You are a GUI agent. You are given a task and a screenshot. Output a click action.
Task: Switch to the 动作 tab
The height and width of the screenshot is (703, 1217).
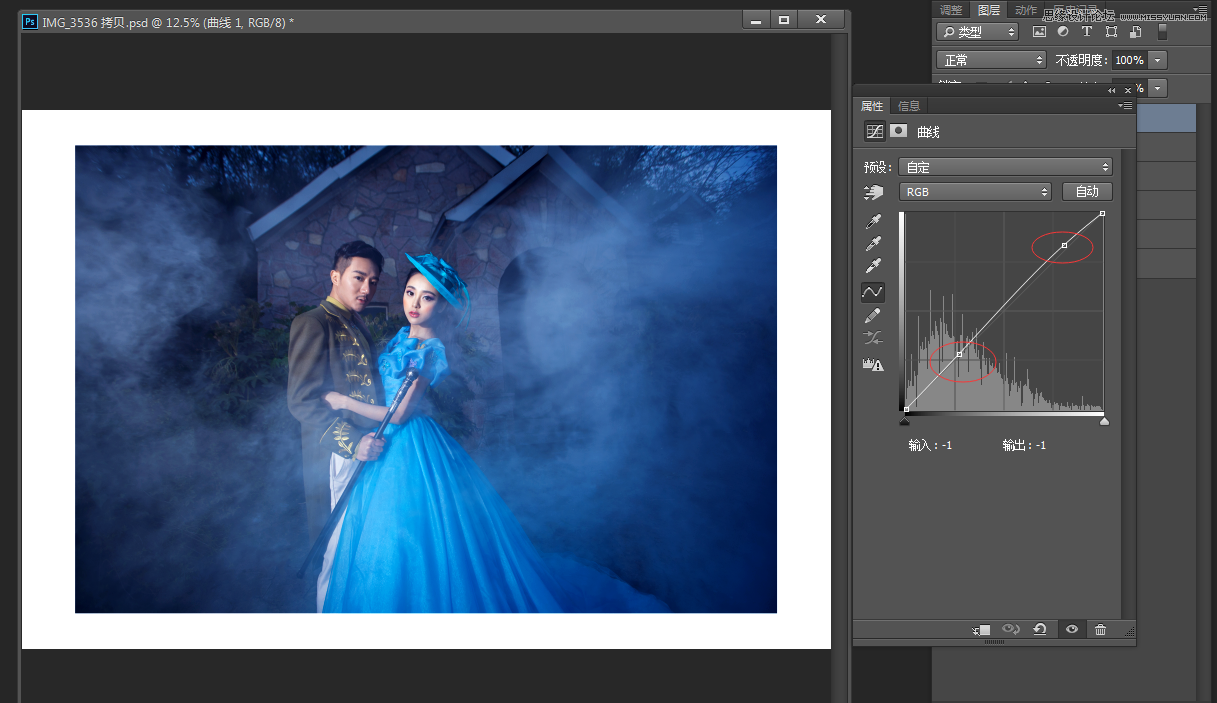point(1026,10)
